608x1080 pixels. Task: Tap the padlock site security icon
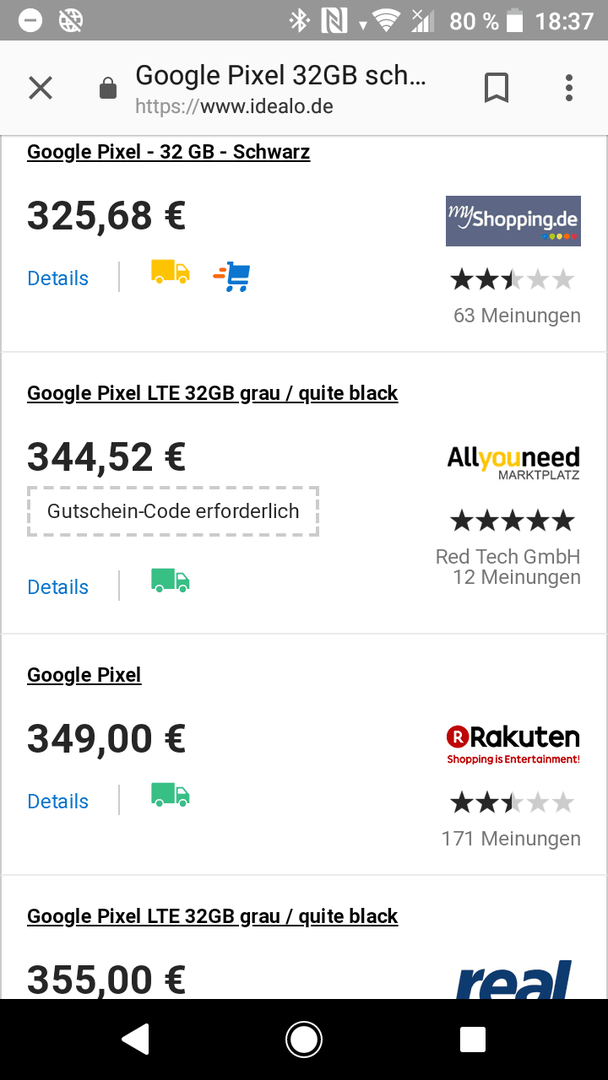point(108,88)
